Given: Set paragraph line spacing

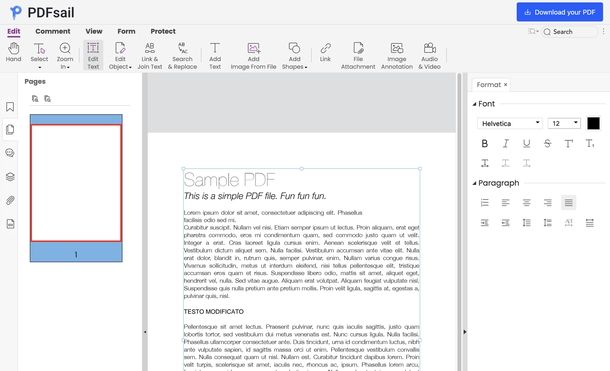Looking at the screenshot, I should (526, 222).
